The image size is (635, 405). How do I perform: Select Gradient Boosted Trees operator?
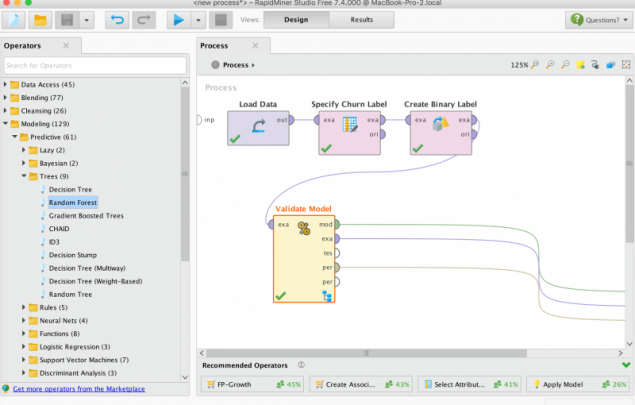86,215
